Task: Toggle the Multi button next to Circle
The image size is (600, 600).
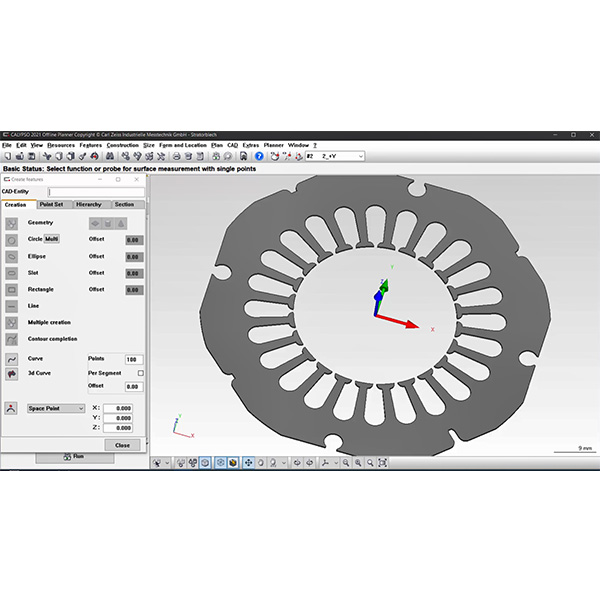Action: (x=52, y=240)
